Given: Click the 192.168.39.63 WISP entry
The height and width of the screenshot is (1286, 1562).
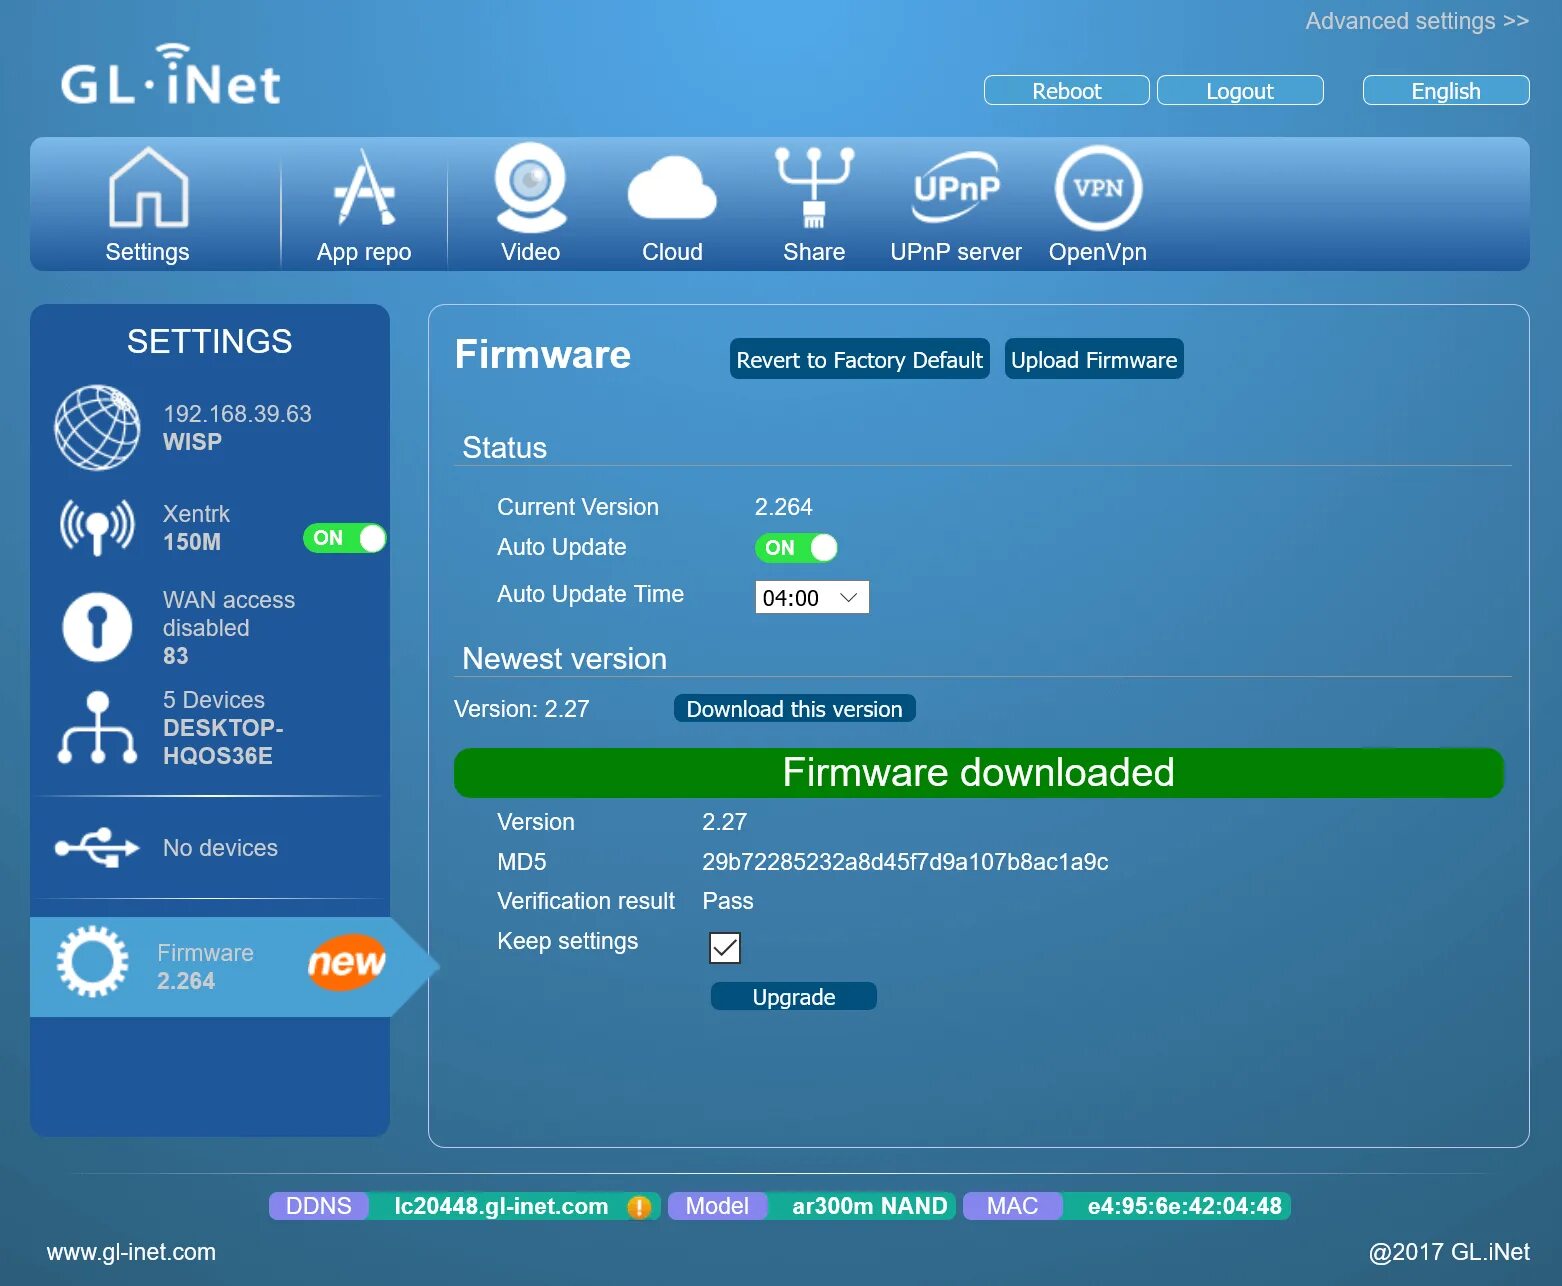Looking at the screenshot, I should pyautogui.click(x=237, y=427).
